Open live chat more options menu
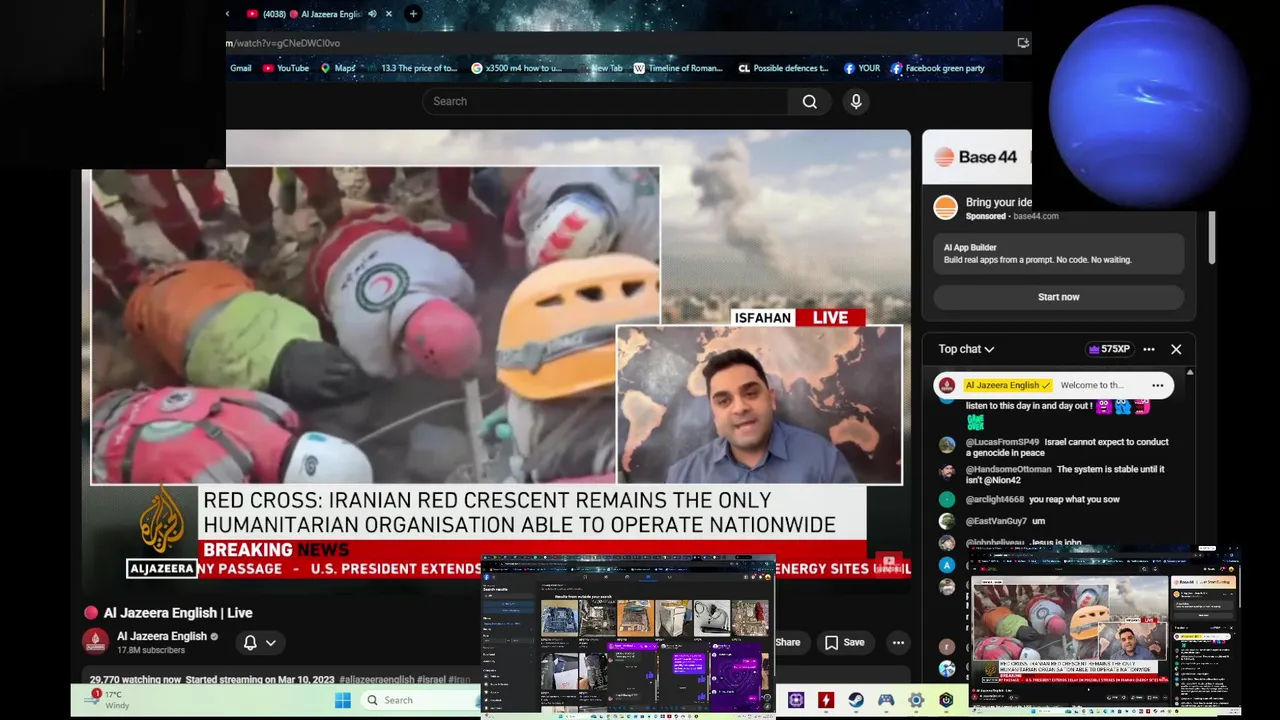 (1149, 349)
